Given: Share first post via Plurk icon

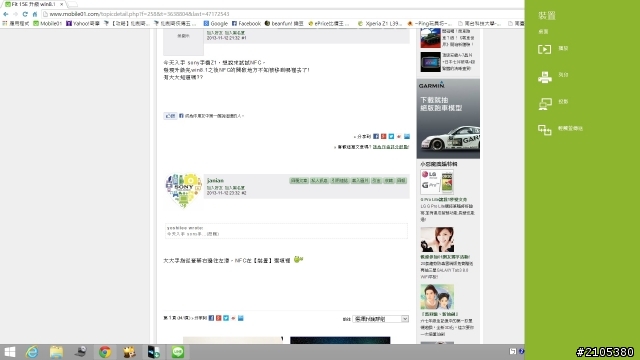Looking at the screenshot, I should click(x=399, y=136).
